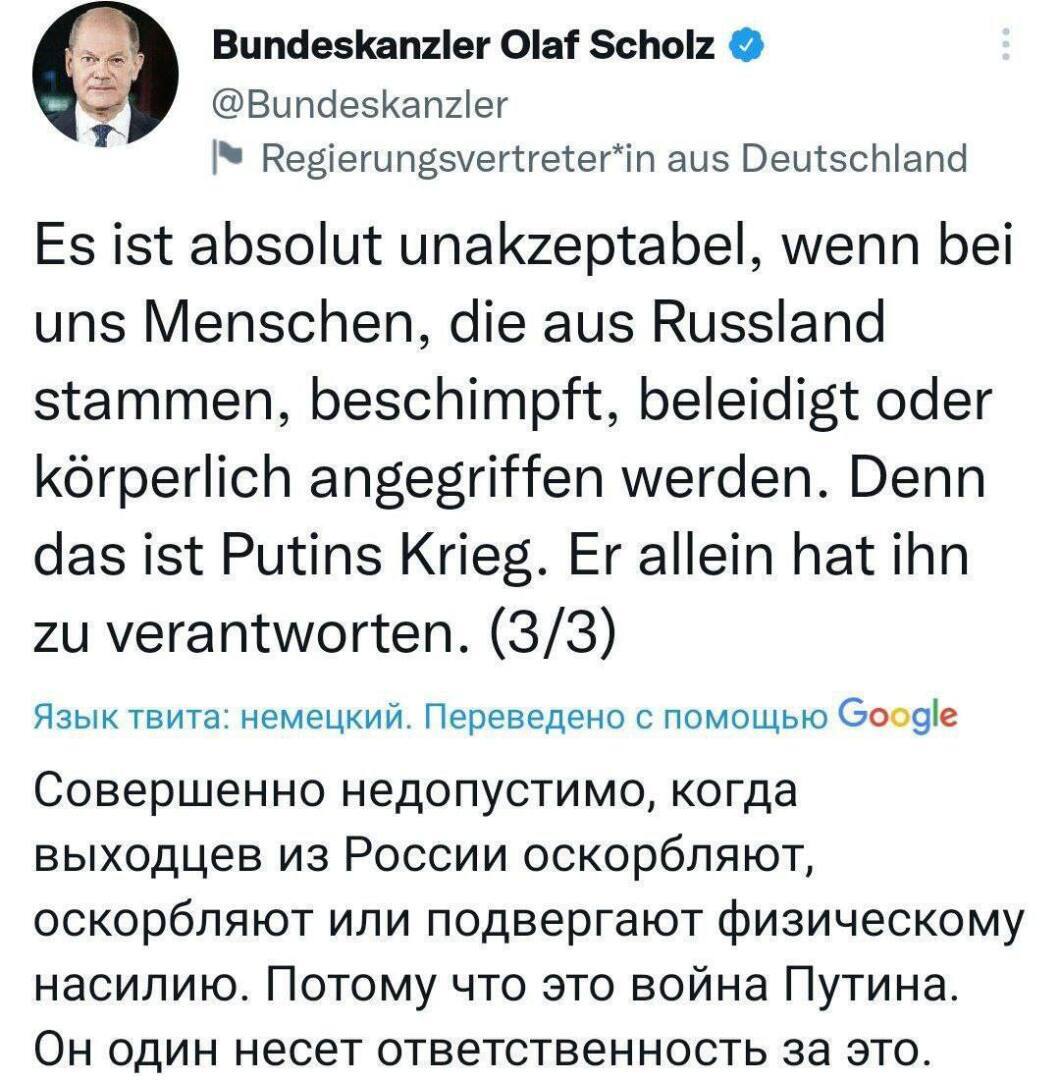Click the word "körperlich" in the tweet
The image size is (1060, 1080).
174,485
